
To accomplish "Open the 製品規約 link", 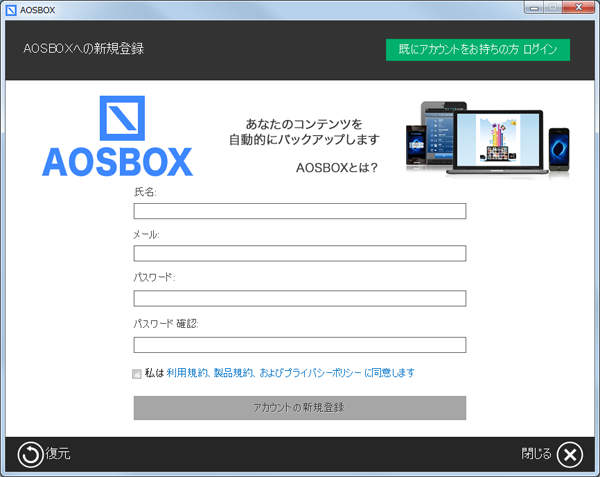I will [x=233, y=373].
